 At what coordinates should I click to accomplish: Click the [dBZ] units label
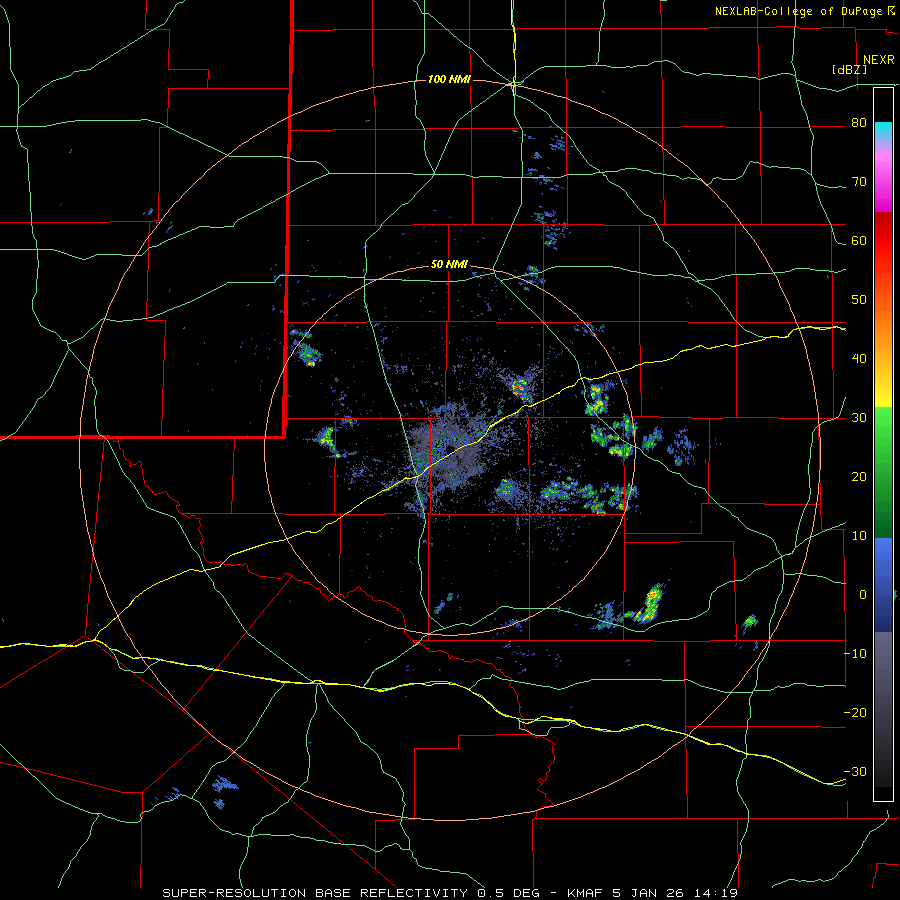tap(849, 70)
